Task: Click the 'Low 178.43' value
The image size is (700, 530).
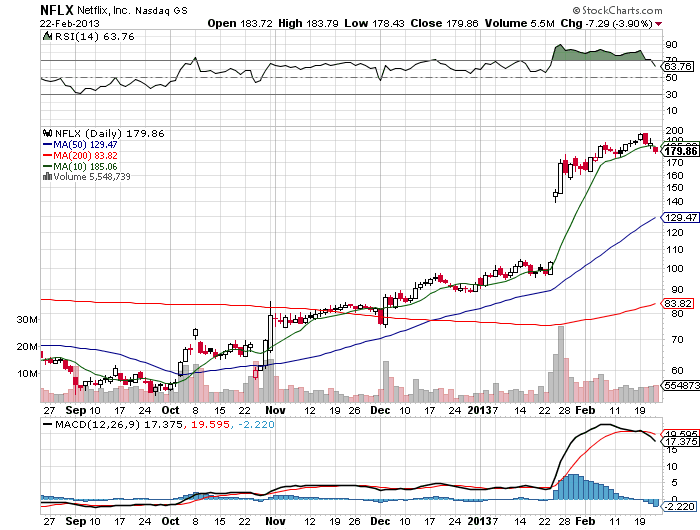Action: tap(374, 23)
